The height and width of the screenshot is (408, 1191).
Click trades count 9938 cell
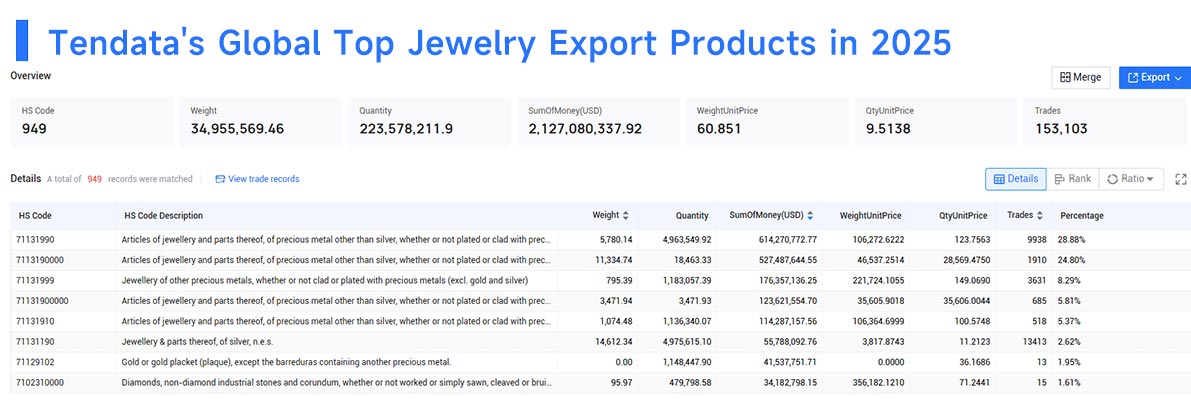1036,240
